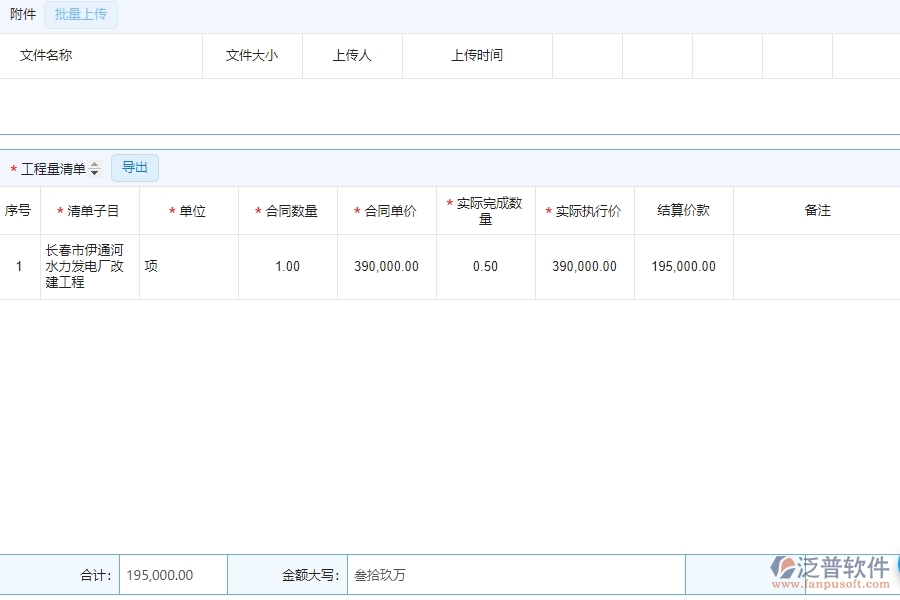
Task: Select the 实际完成数量 value 0.50
Action: tap(484, 266)
